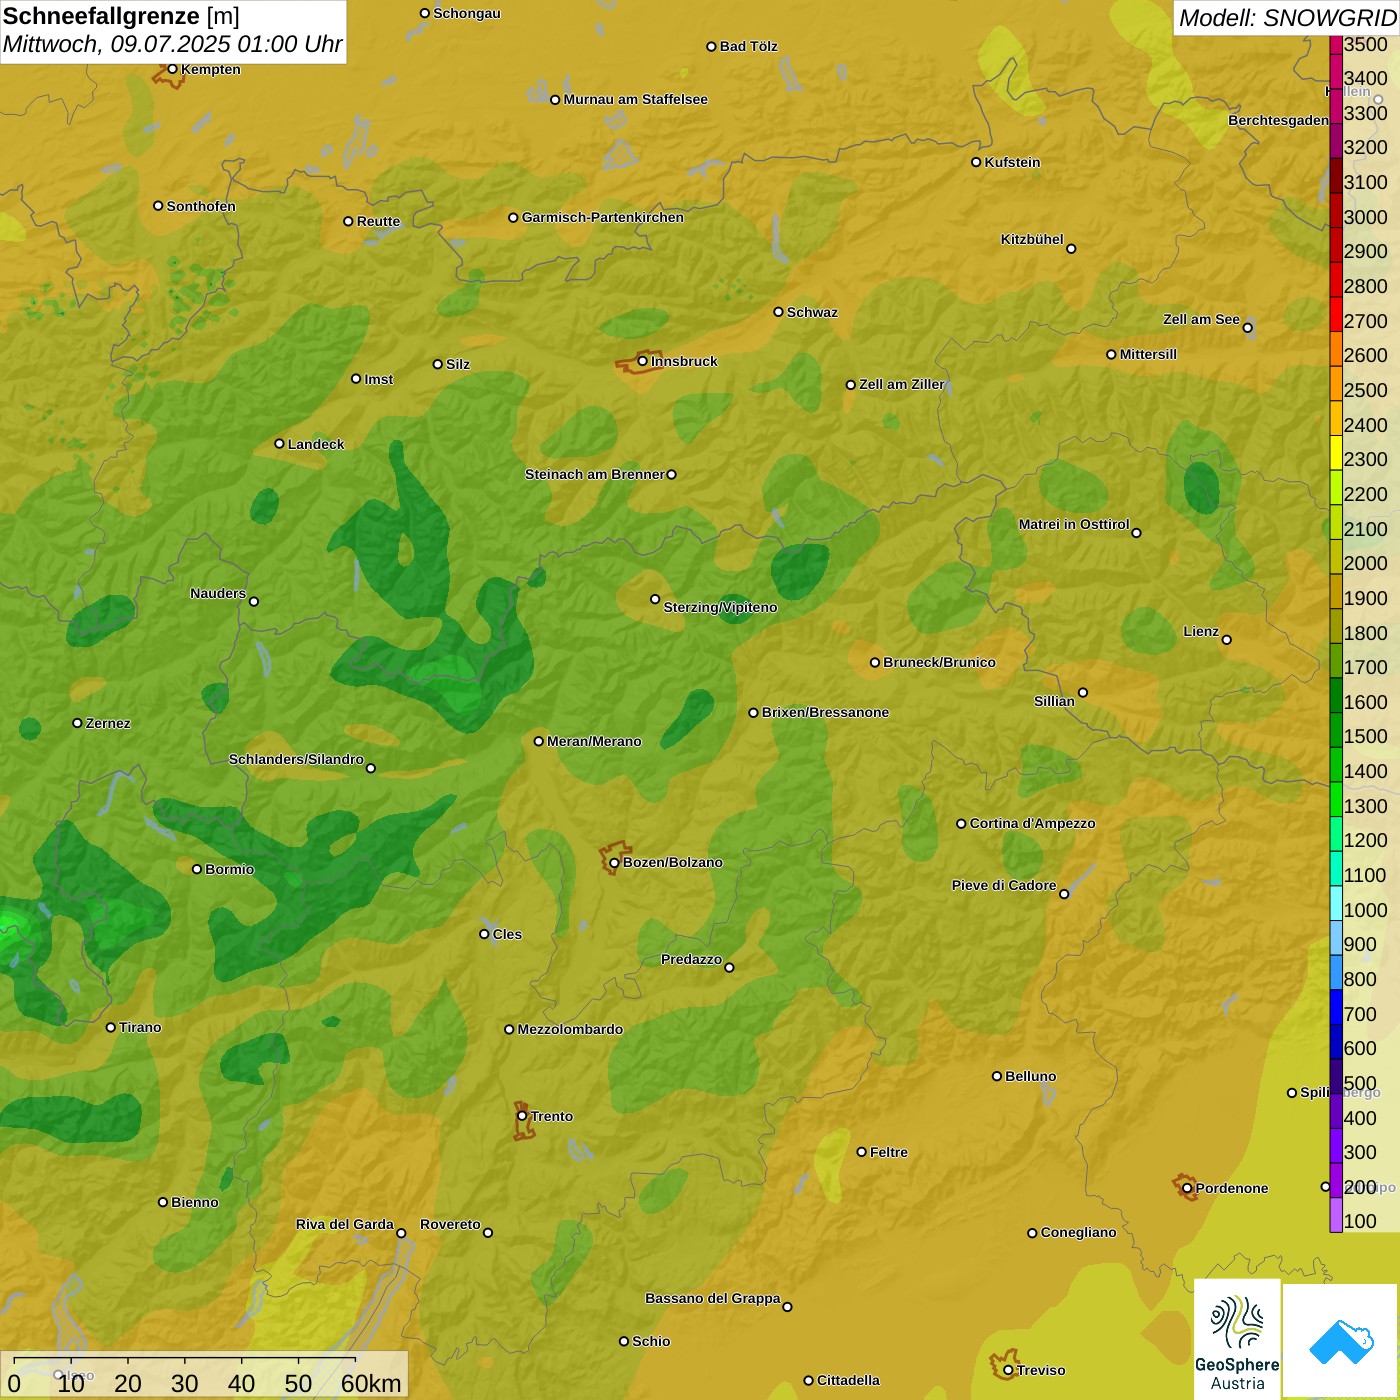This screenshot has height=1400, width=1400.
Task: Click the Bormio location marker
Action: tap(197, 869)
